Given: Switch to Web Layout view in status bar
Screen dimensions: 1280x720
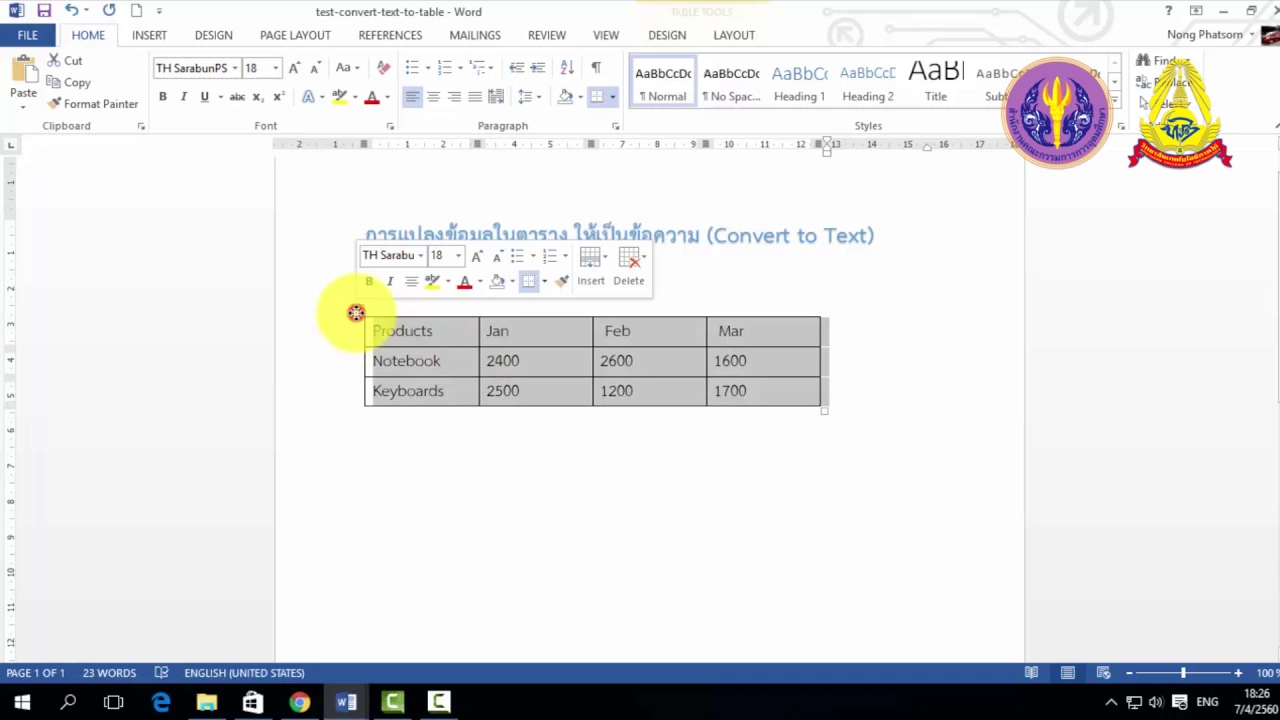Looking at the screenshot, I should pos(1104,673).
